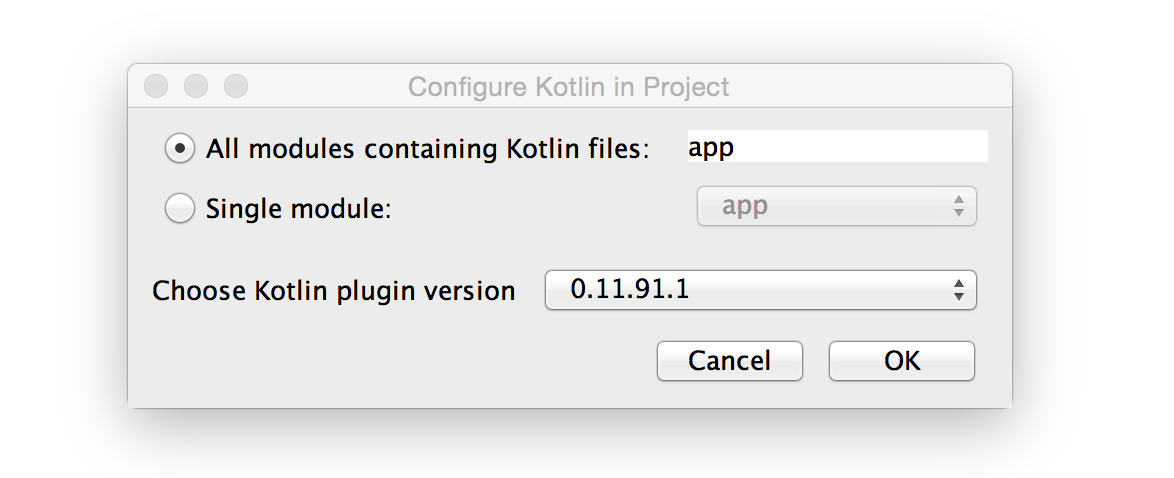Click the "All modules containing Kotlin files:" label text
1174x478 pixels.
[427, 149]
